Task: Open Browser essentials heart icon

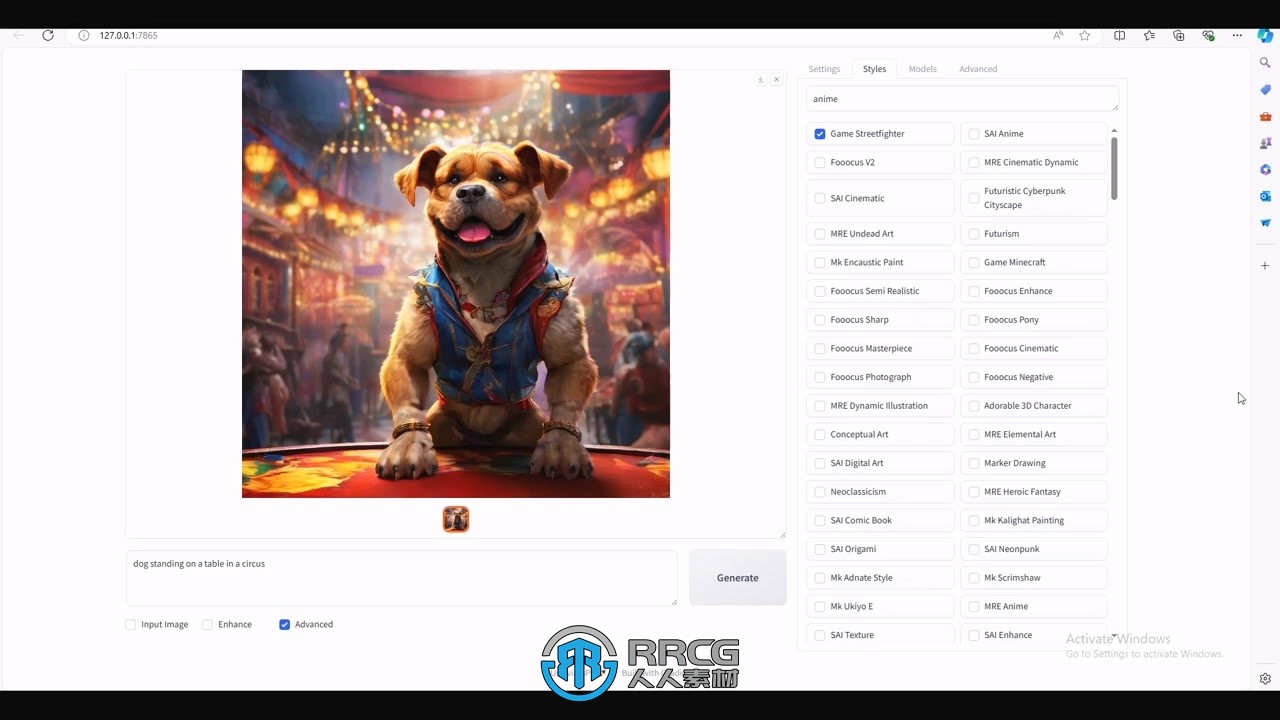Action: [1208, 35]
